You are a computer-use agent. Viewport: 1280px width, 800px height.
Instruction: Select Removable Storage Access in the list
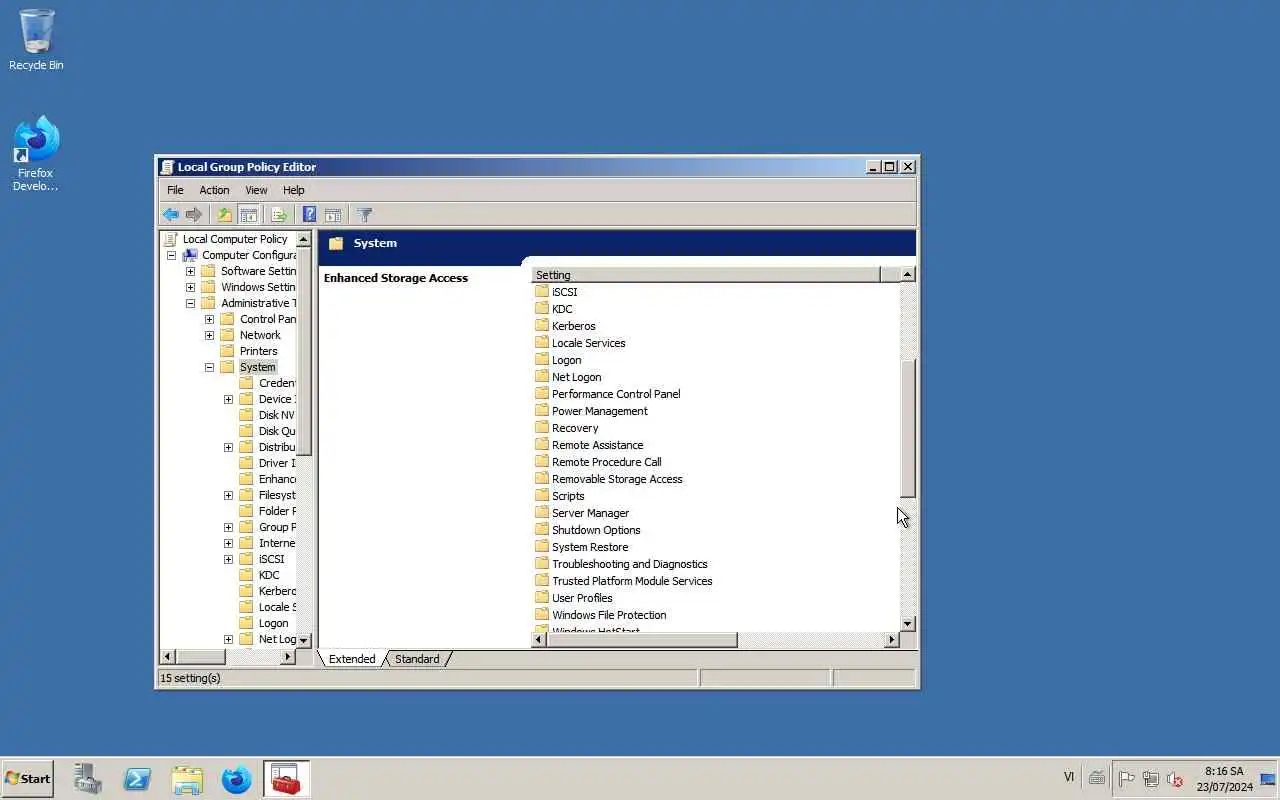pos(617,479)
